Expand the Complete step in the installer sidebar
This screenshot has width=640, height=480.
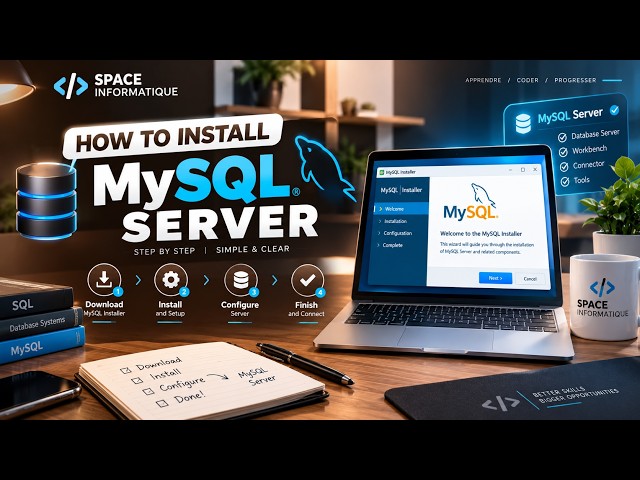click(390, 245)
